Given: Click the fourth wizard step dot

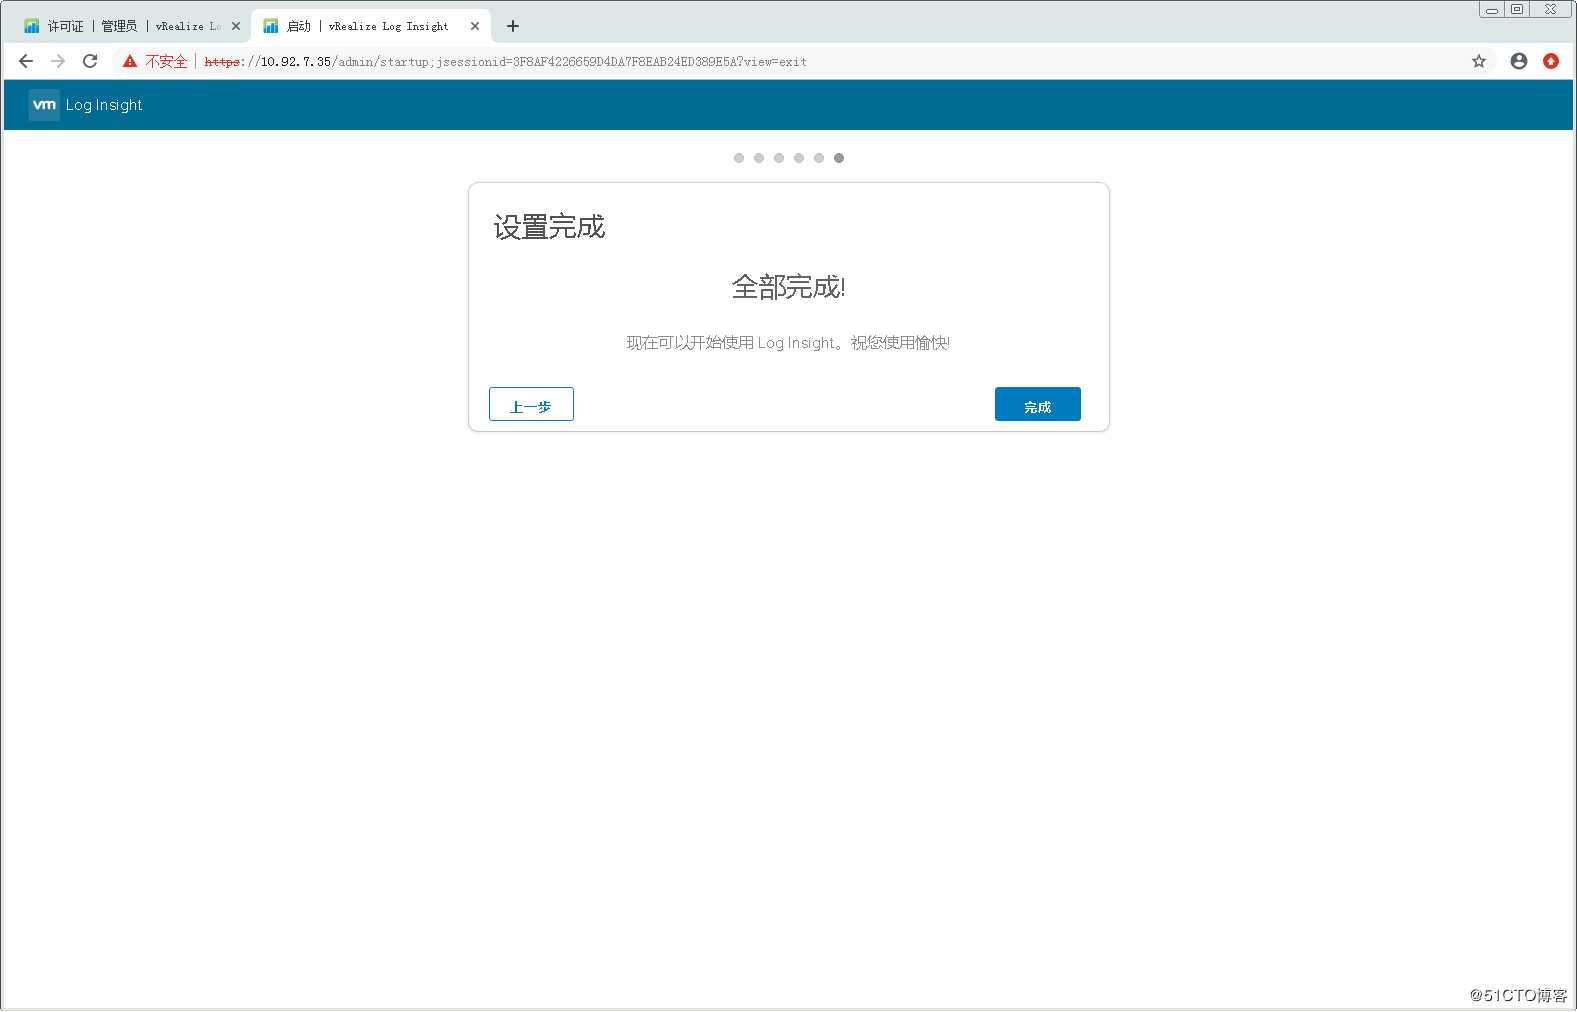Looking at the screenshot, I should [799, 158].
